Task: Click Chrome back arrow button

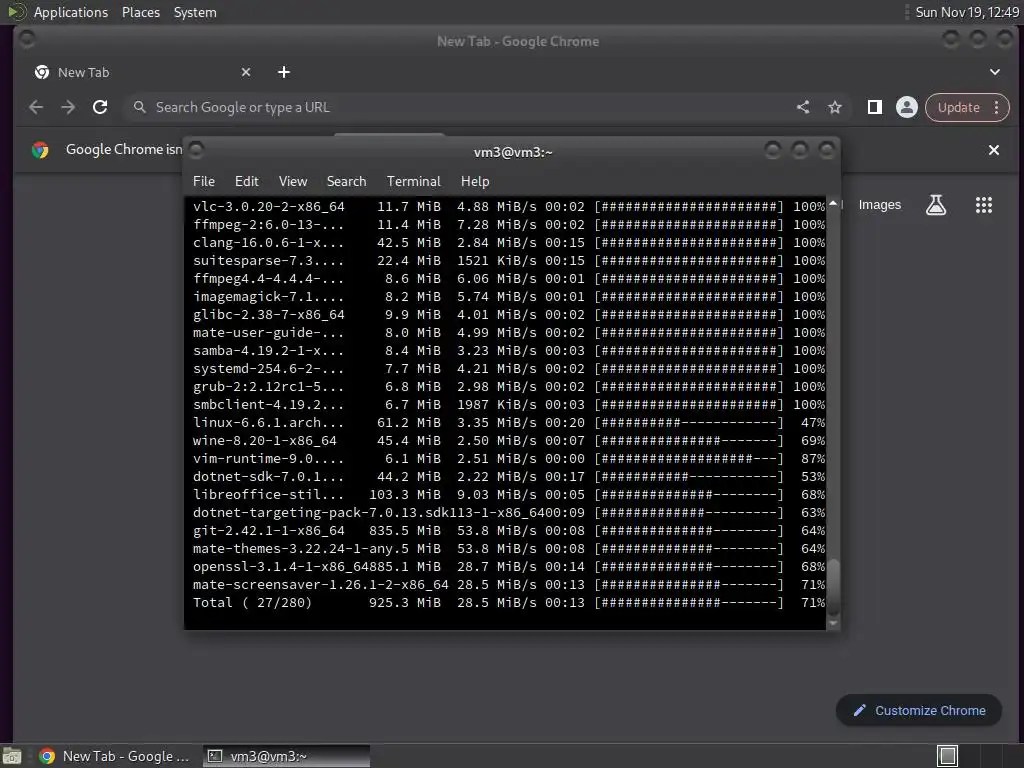Action: 36,107
